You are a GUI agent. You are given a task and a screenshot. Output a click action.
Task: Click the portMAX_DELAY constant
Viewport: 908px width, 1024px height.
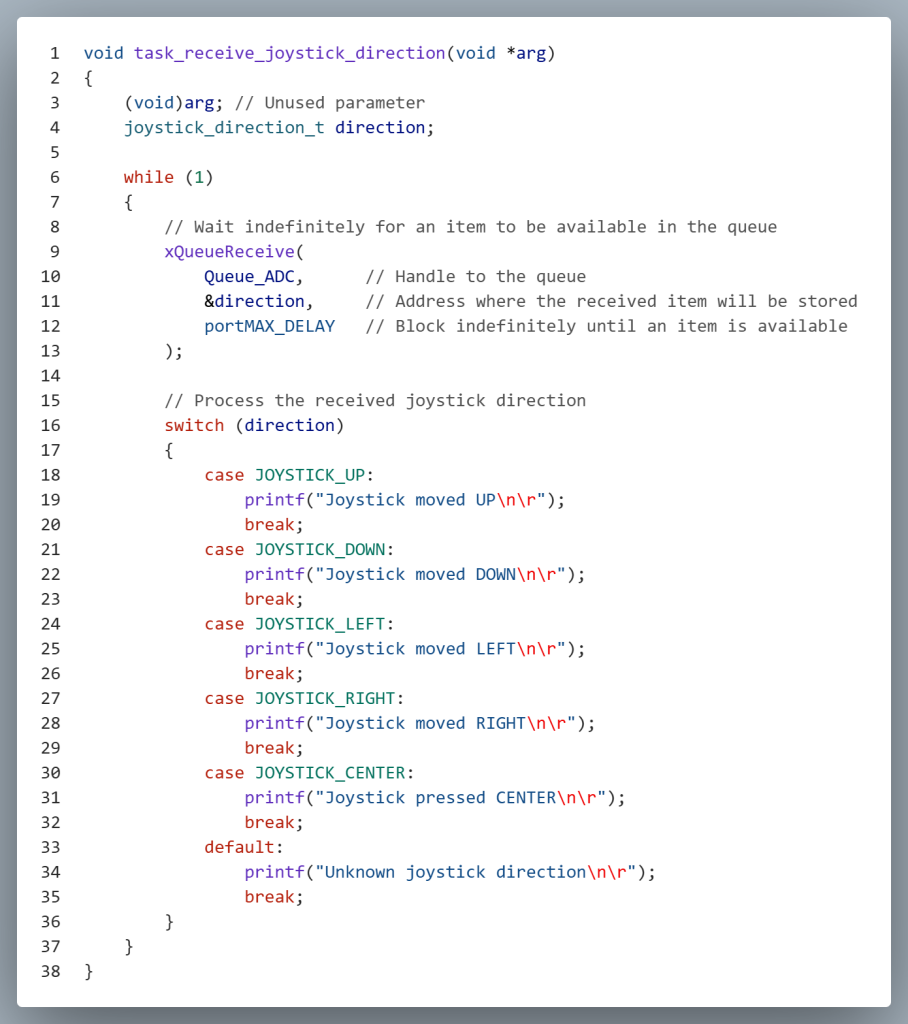tap(269, 326)
